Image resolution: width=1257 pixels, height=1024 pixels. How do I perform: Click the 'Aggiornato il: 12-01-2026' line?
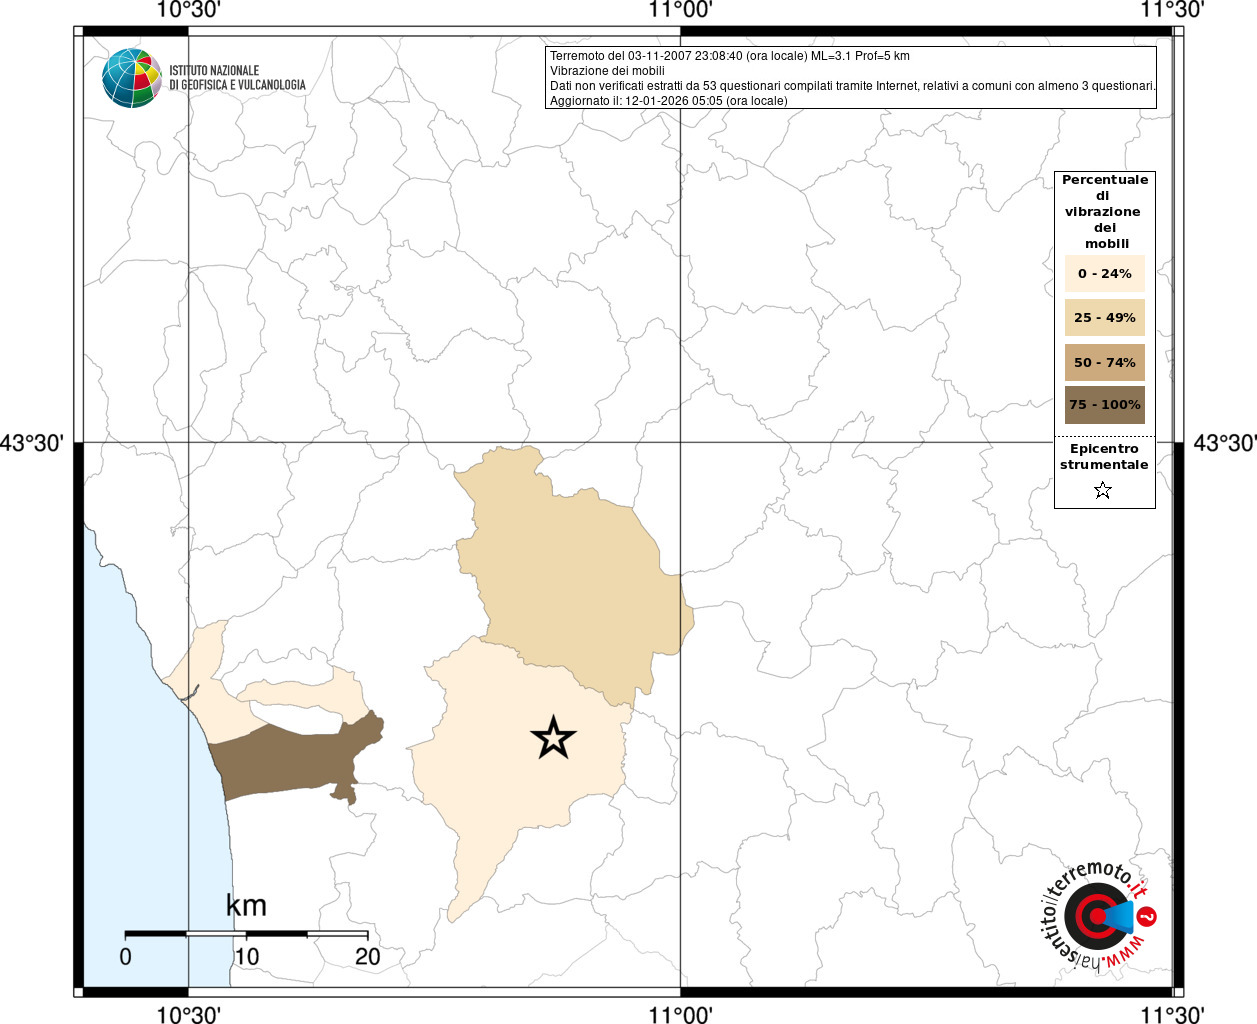coord(668,101)
